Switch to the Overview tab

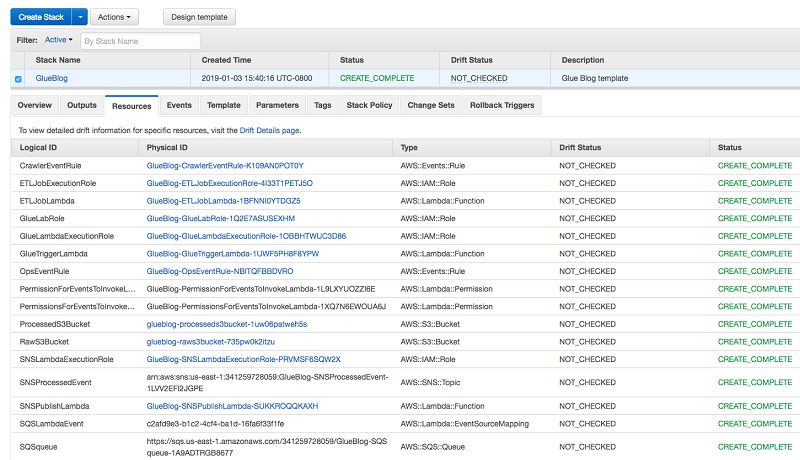coord(35,105)
